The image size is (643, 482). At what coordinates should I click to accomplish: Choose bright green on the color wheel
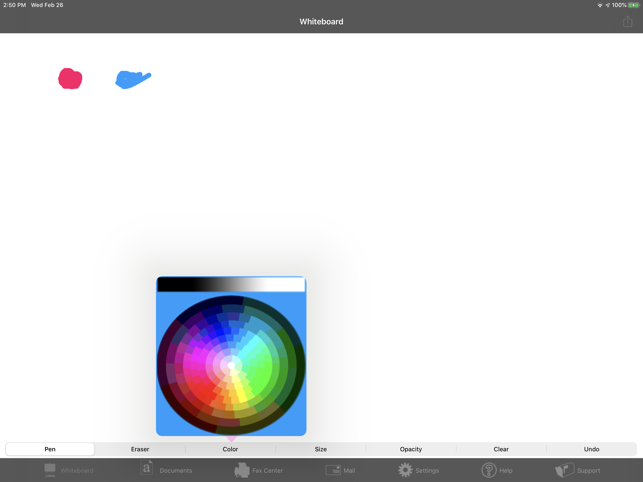pos(262,371)
